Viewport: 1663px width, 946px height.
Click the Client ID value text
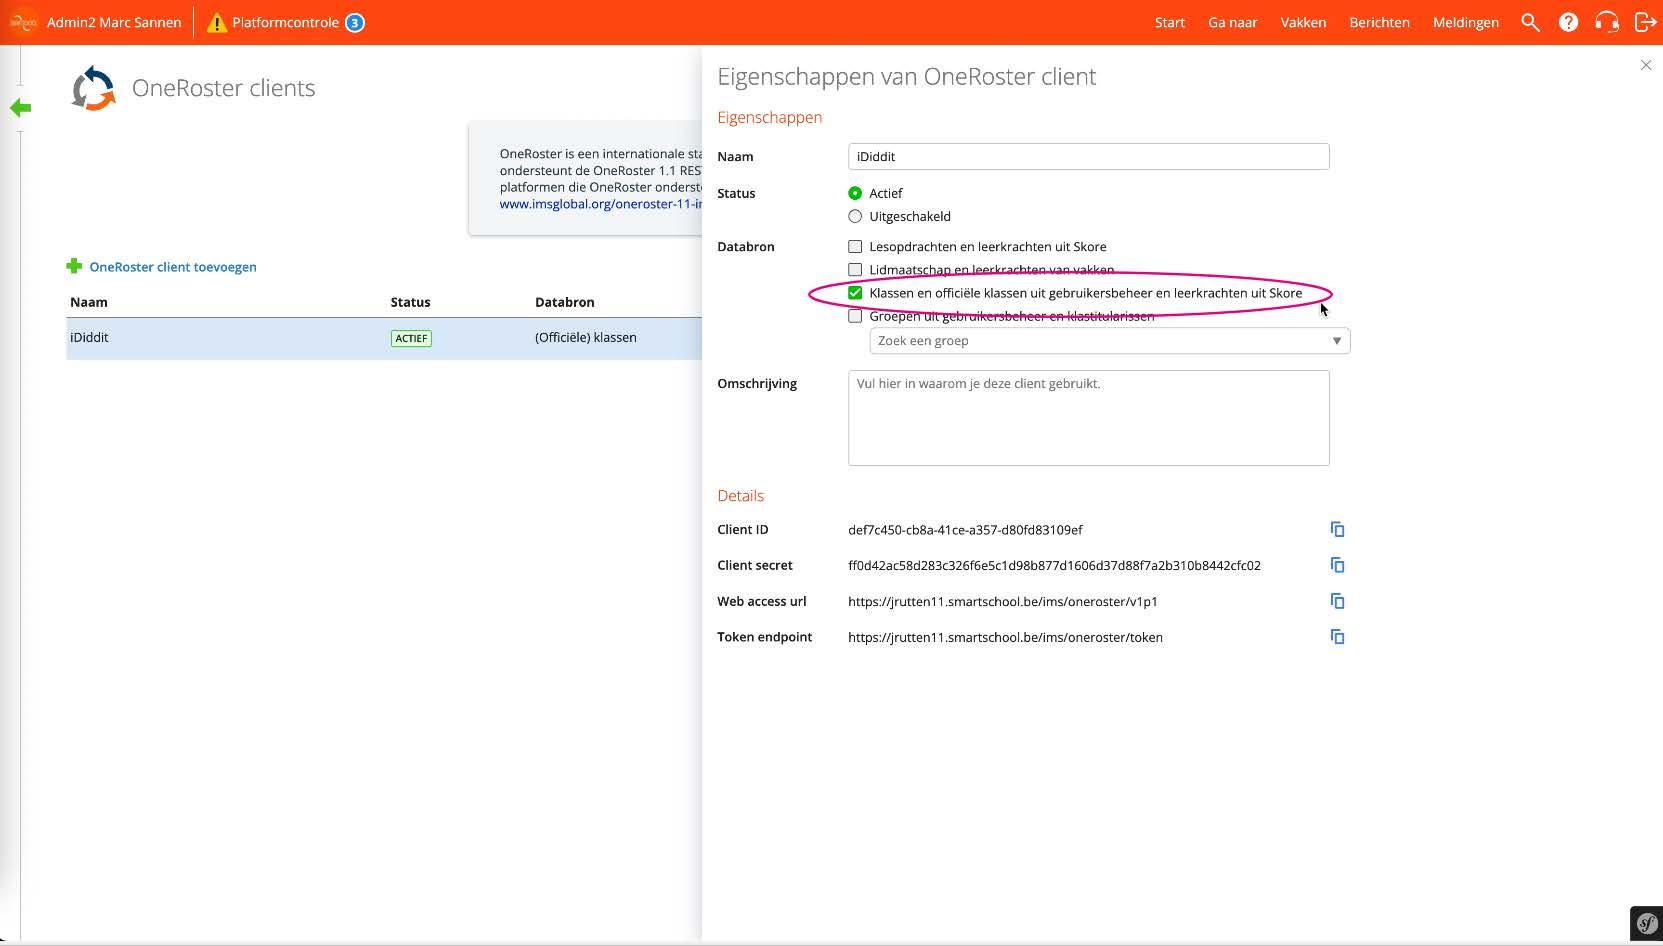(965, 530)
